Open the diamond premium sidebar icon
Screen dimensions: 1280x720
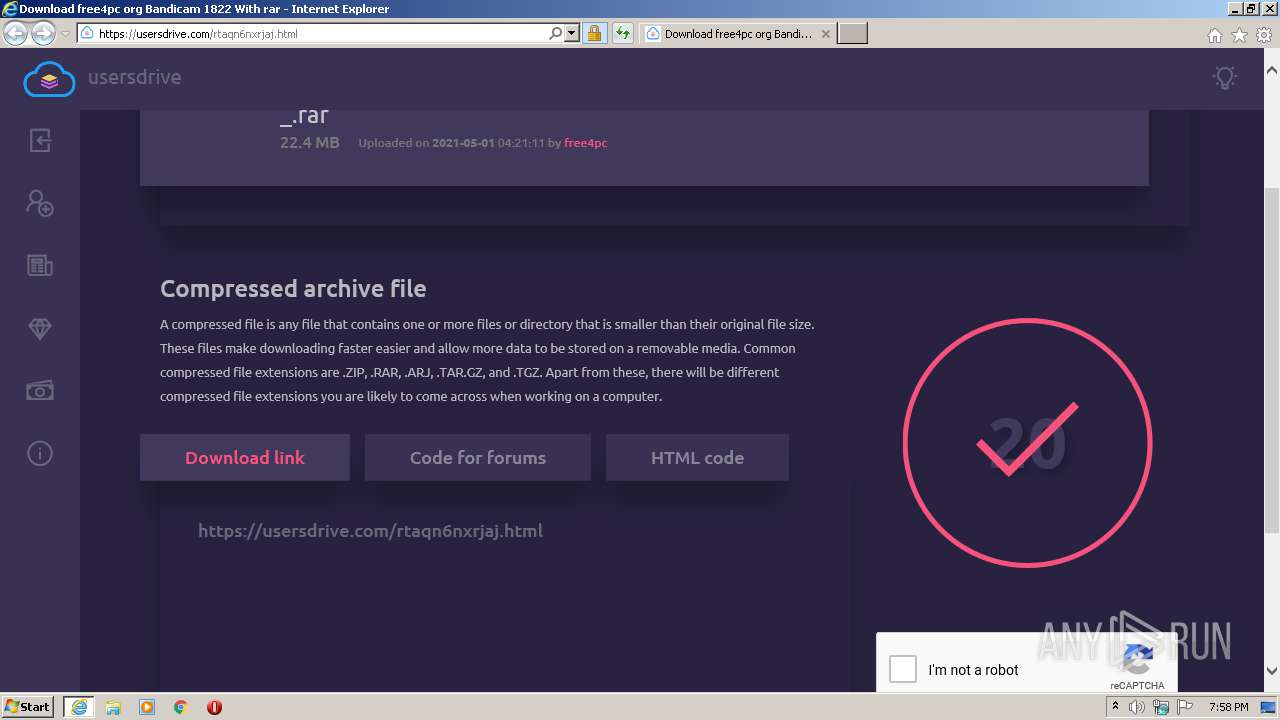coord(40,329)
